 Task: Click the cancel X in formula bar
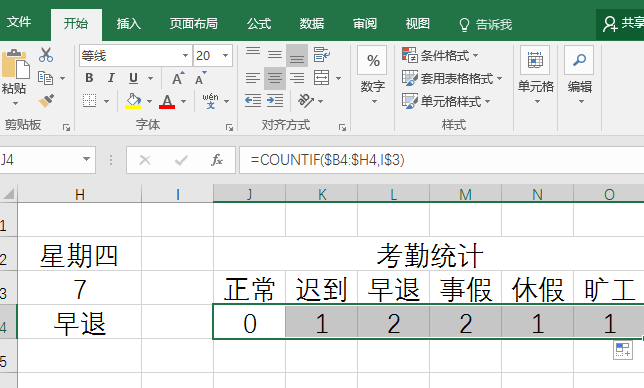point(145,160)
